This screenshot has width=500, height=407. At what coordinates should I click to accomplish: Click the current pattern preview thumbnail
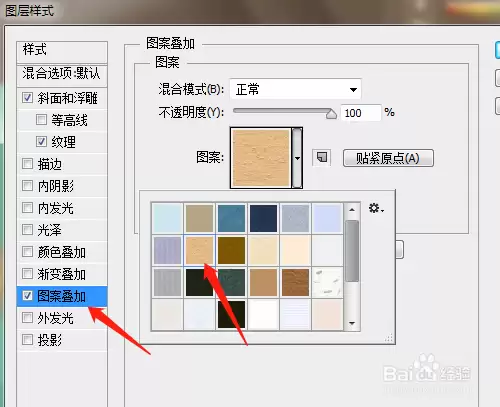[x=261, y=158]
